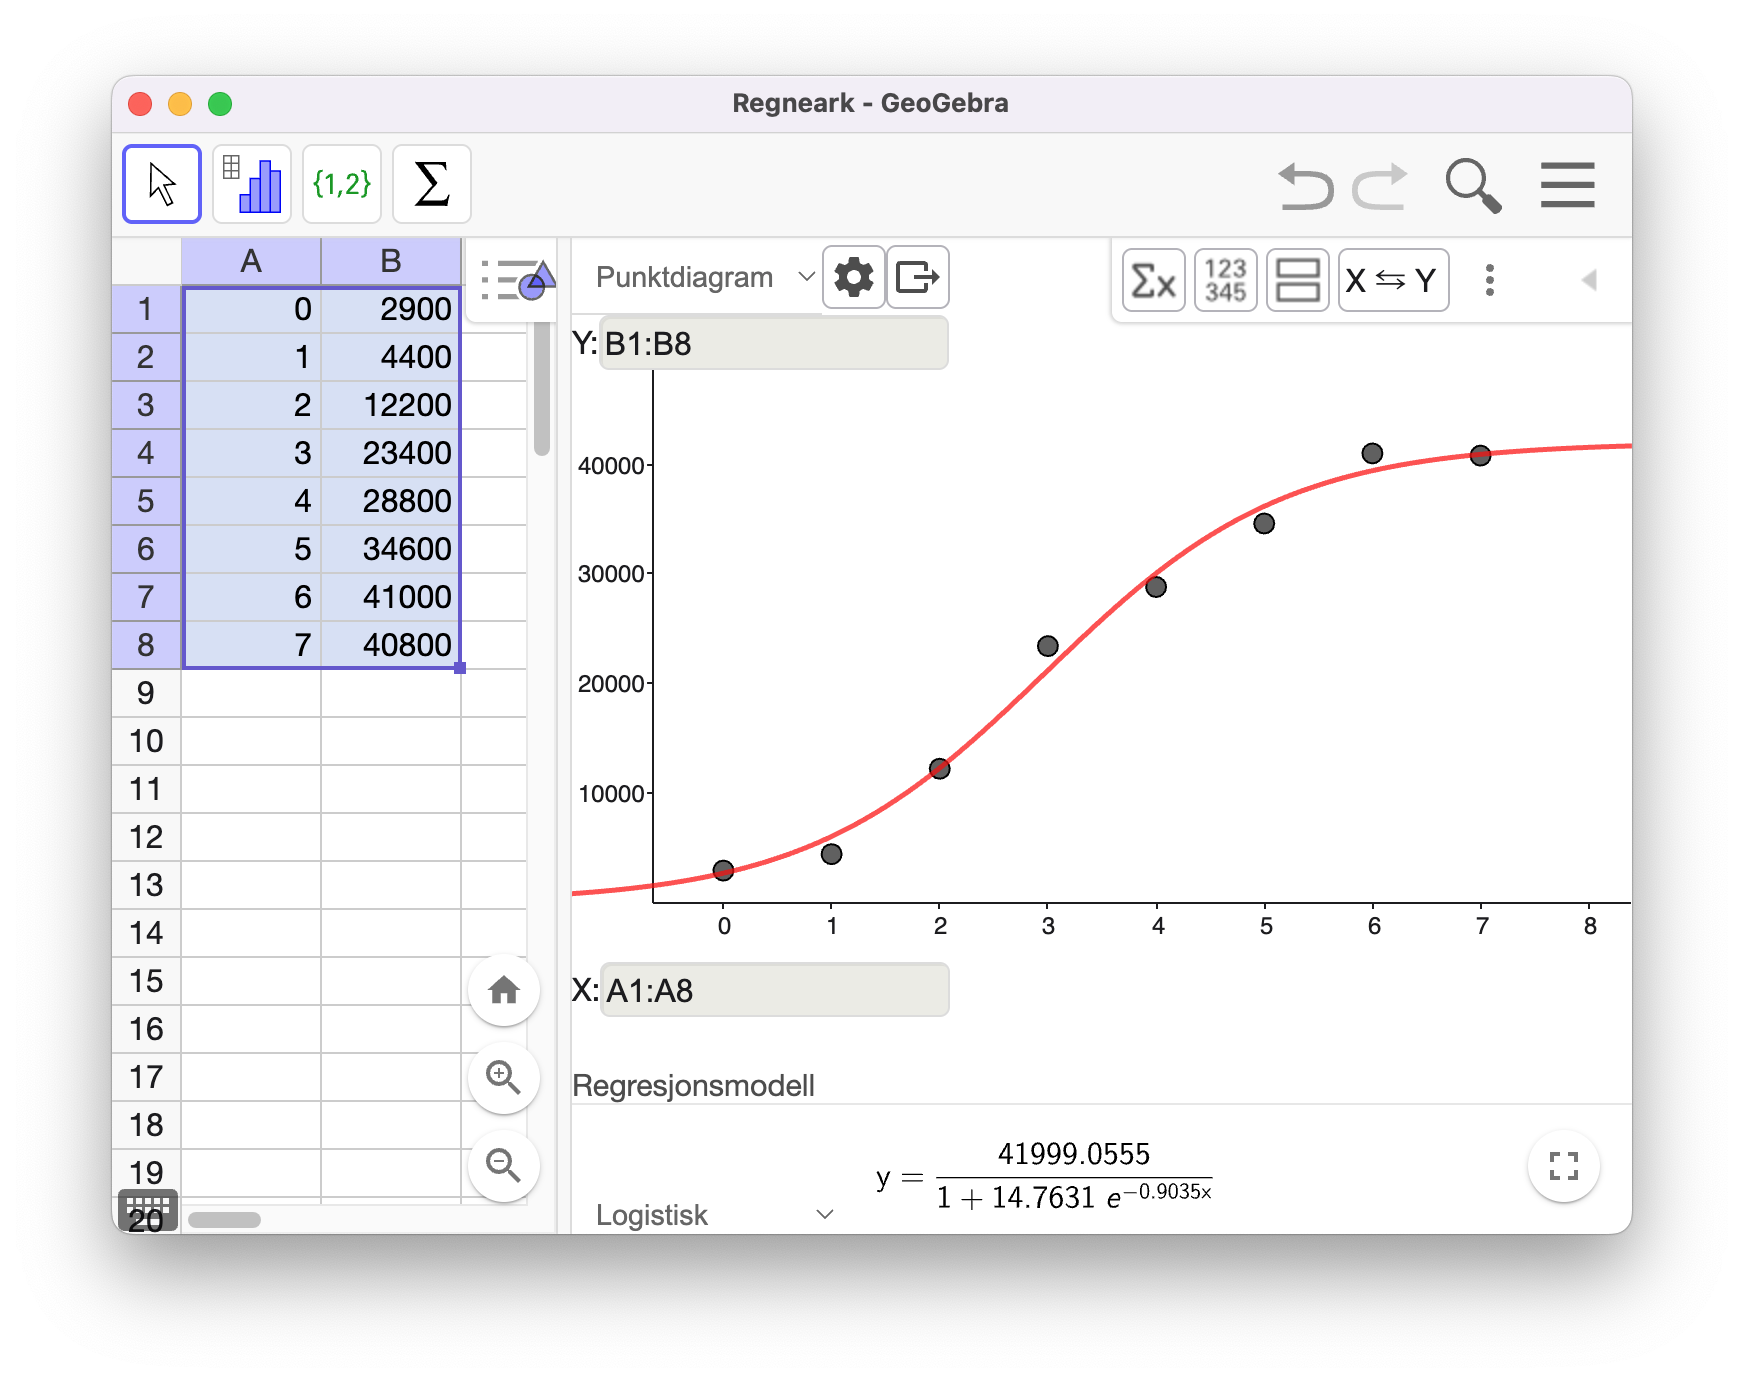
Task: Toggle the split chart view
Action: click(x=1297, y=280)
